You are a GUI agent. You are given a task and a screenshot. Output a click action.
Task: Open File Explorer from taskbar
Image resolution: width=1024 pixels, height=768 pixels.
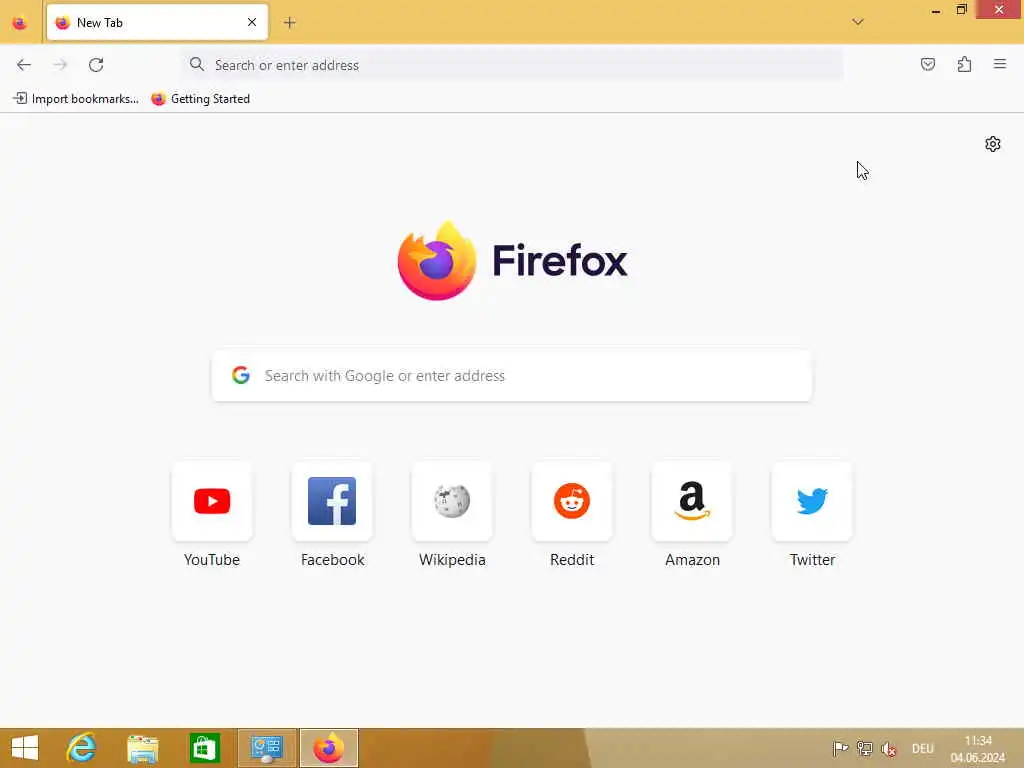point(143,748)
